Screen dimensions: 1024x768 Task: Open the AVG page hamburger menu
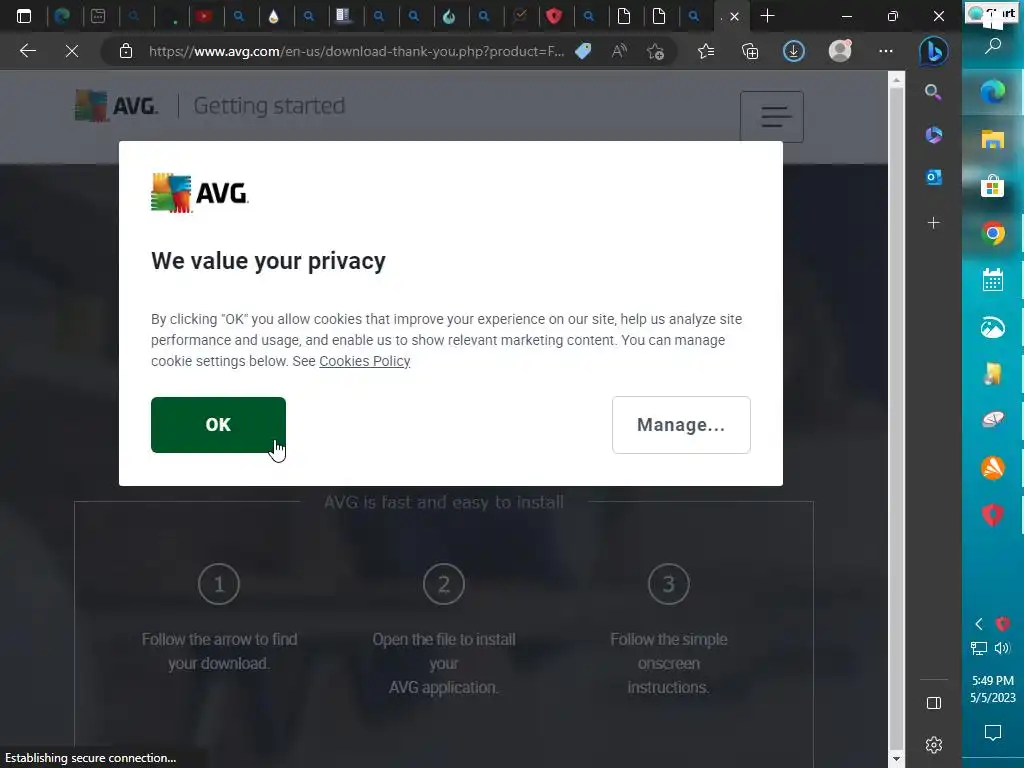tap(772, 117)
